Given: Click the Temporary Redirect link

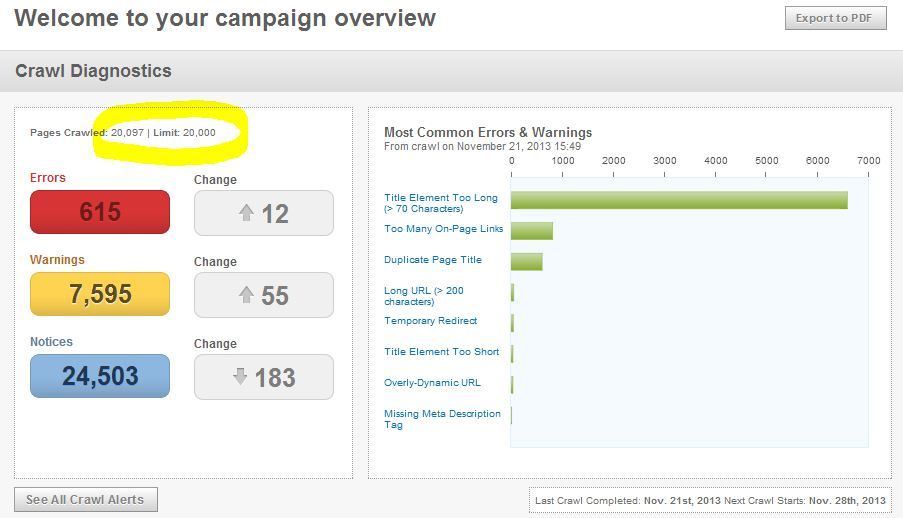Looking at the screenshot, I should [430, 321].
